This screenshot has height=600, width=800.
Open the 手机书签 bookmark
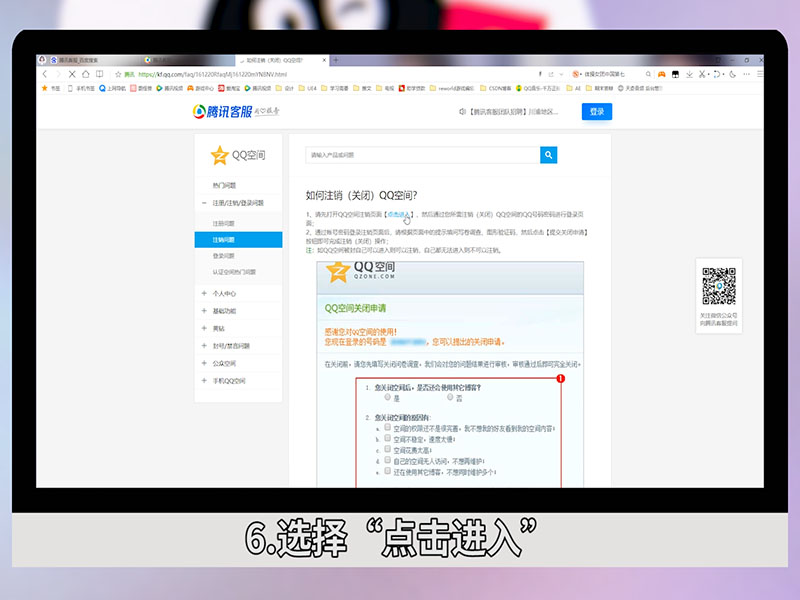click(x=81, y=88)
